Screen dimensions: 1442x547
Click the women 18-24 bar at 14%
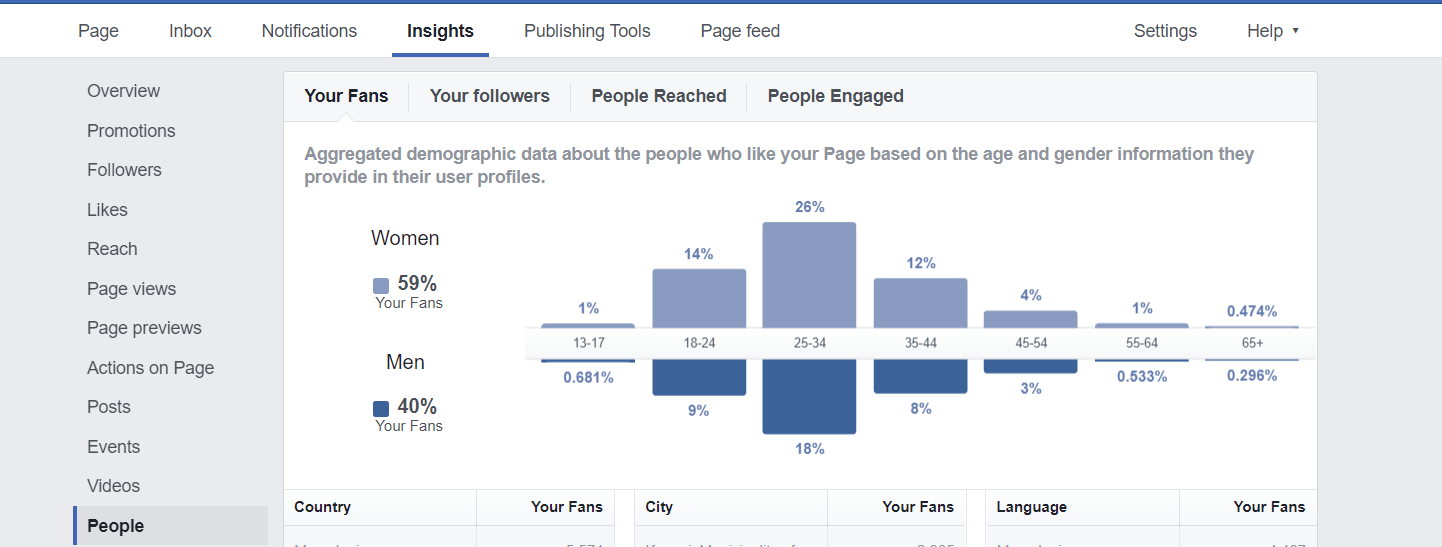tap(699, 298)
